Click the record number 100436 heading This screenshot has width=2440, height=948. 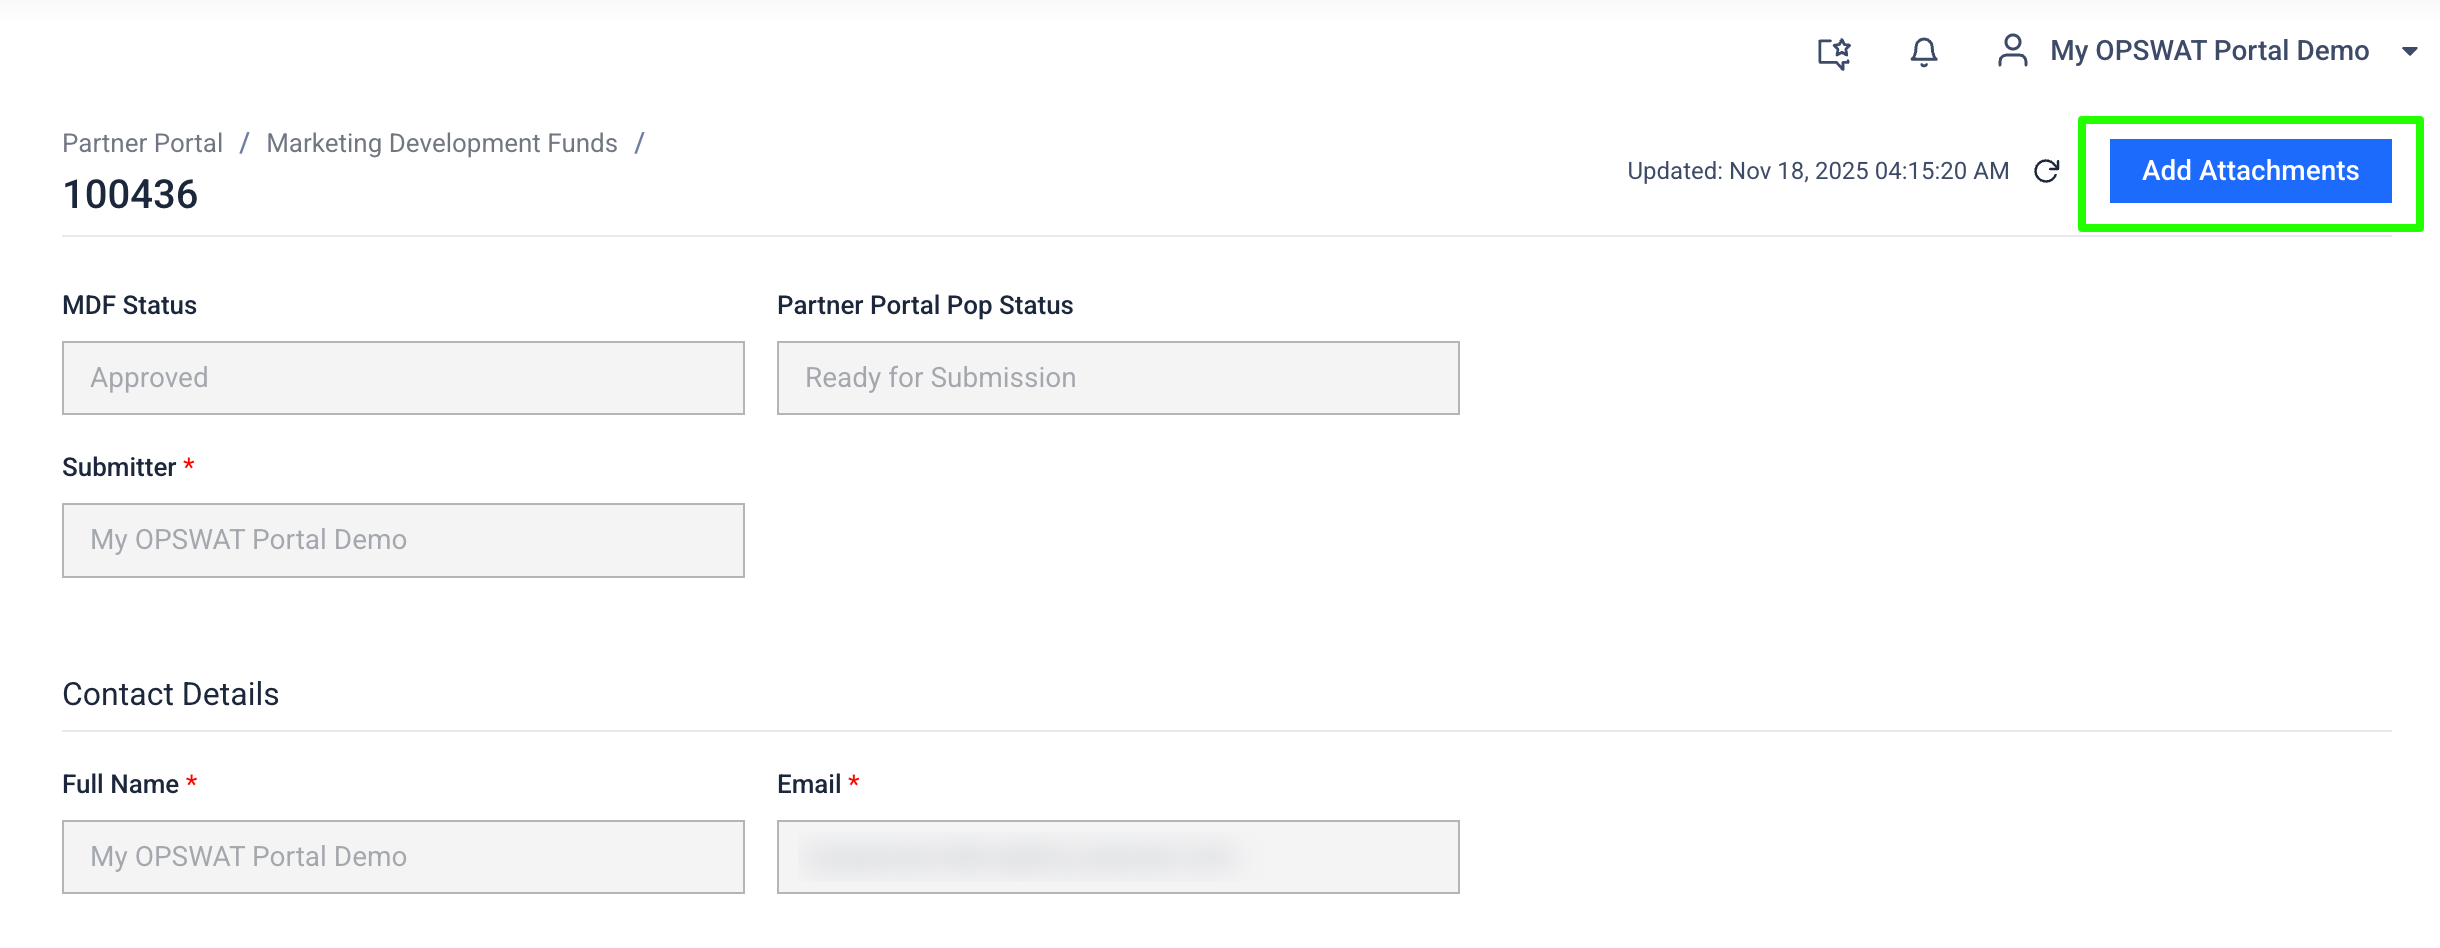click(x=130, y=194)
